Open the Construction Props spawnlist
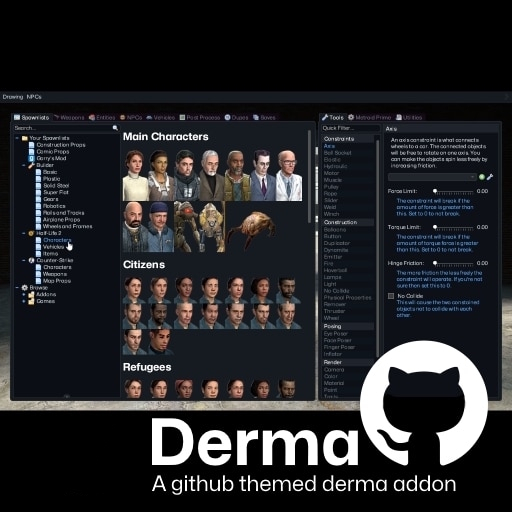This screenshot has height=512, width=512. (61, 145)
